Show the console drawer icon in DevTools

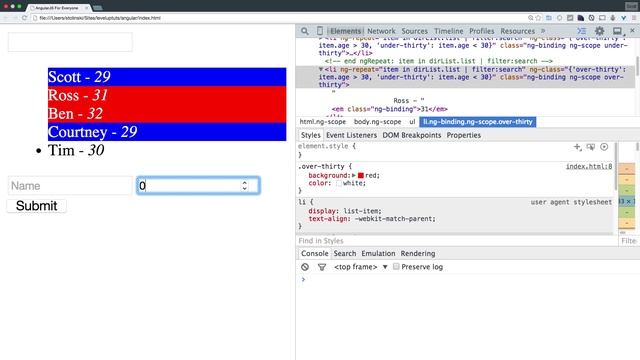click(582, 31)
